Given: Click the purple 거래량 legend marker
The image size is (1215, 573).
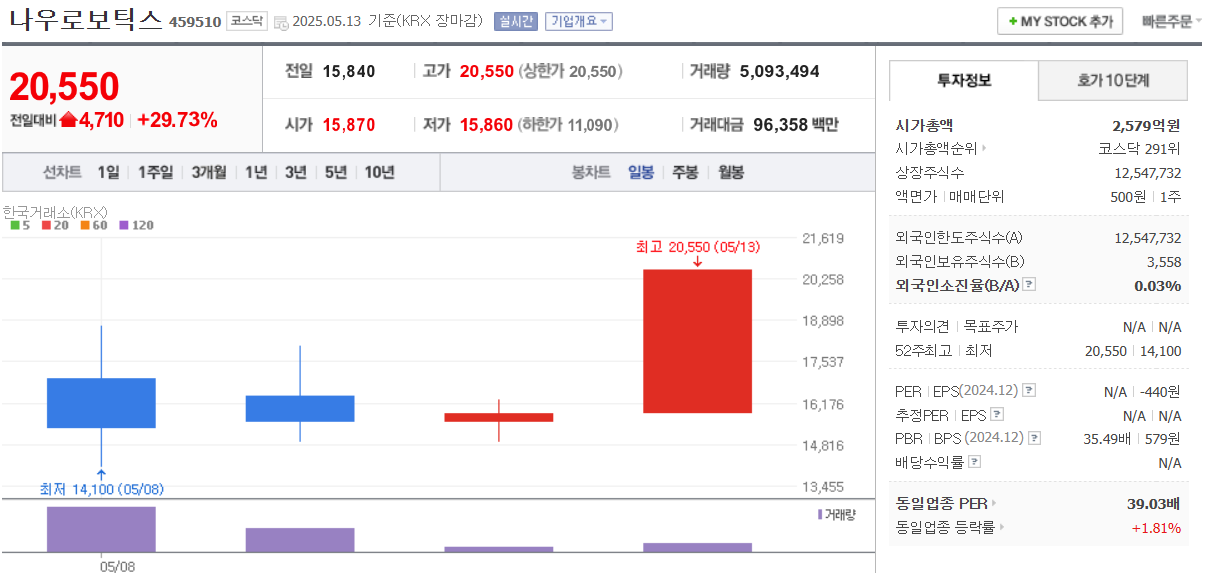Looking at the screenshot, I should coord(821,514).
